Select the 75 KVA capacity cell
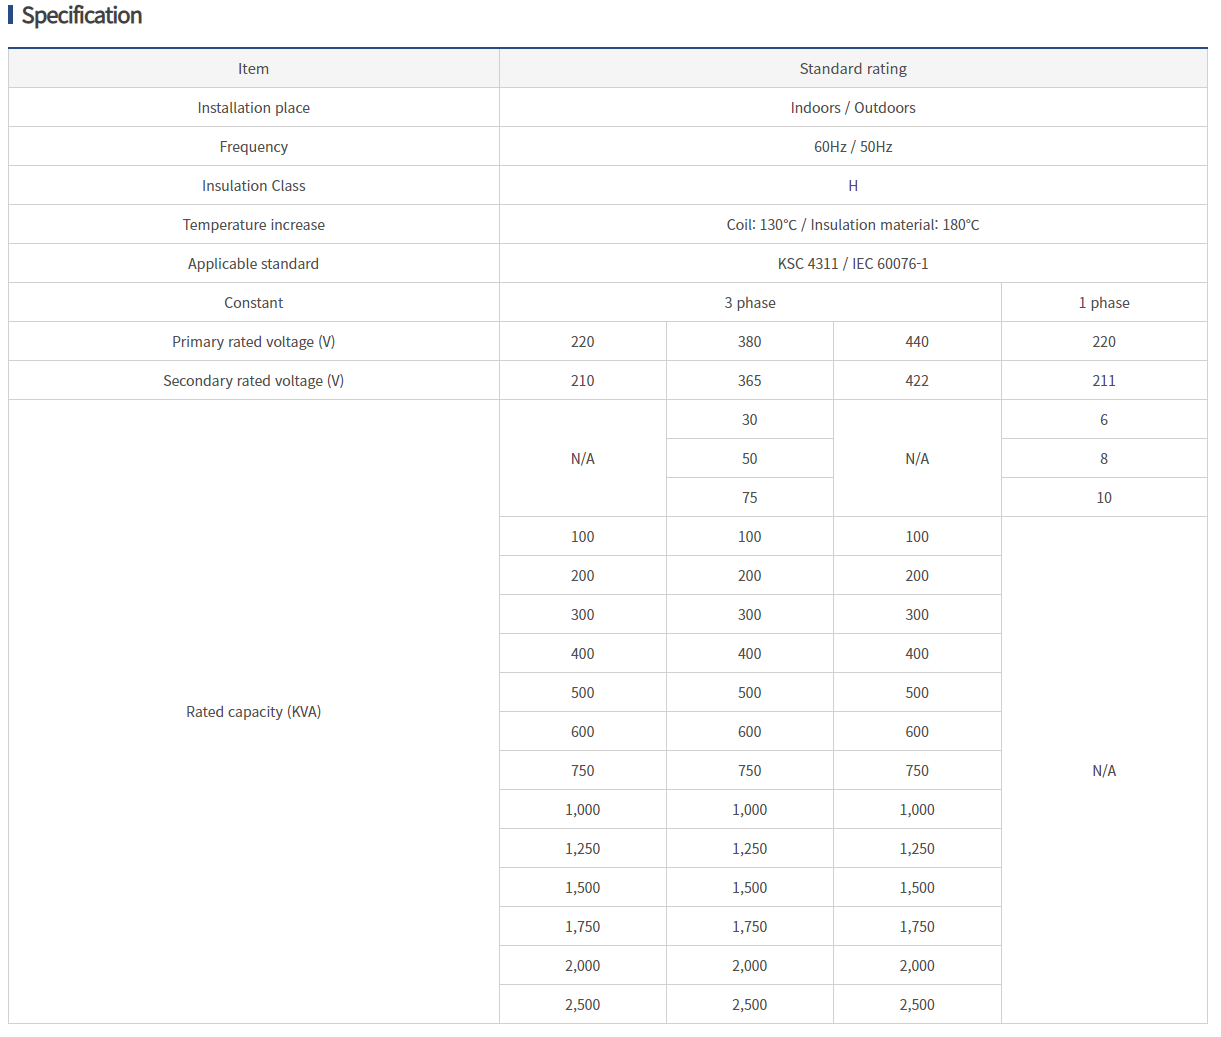This screenshot has width=1221, height=1037. [749, 498]
